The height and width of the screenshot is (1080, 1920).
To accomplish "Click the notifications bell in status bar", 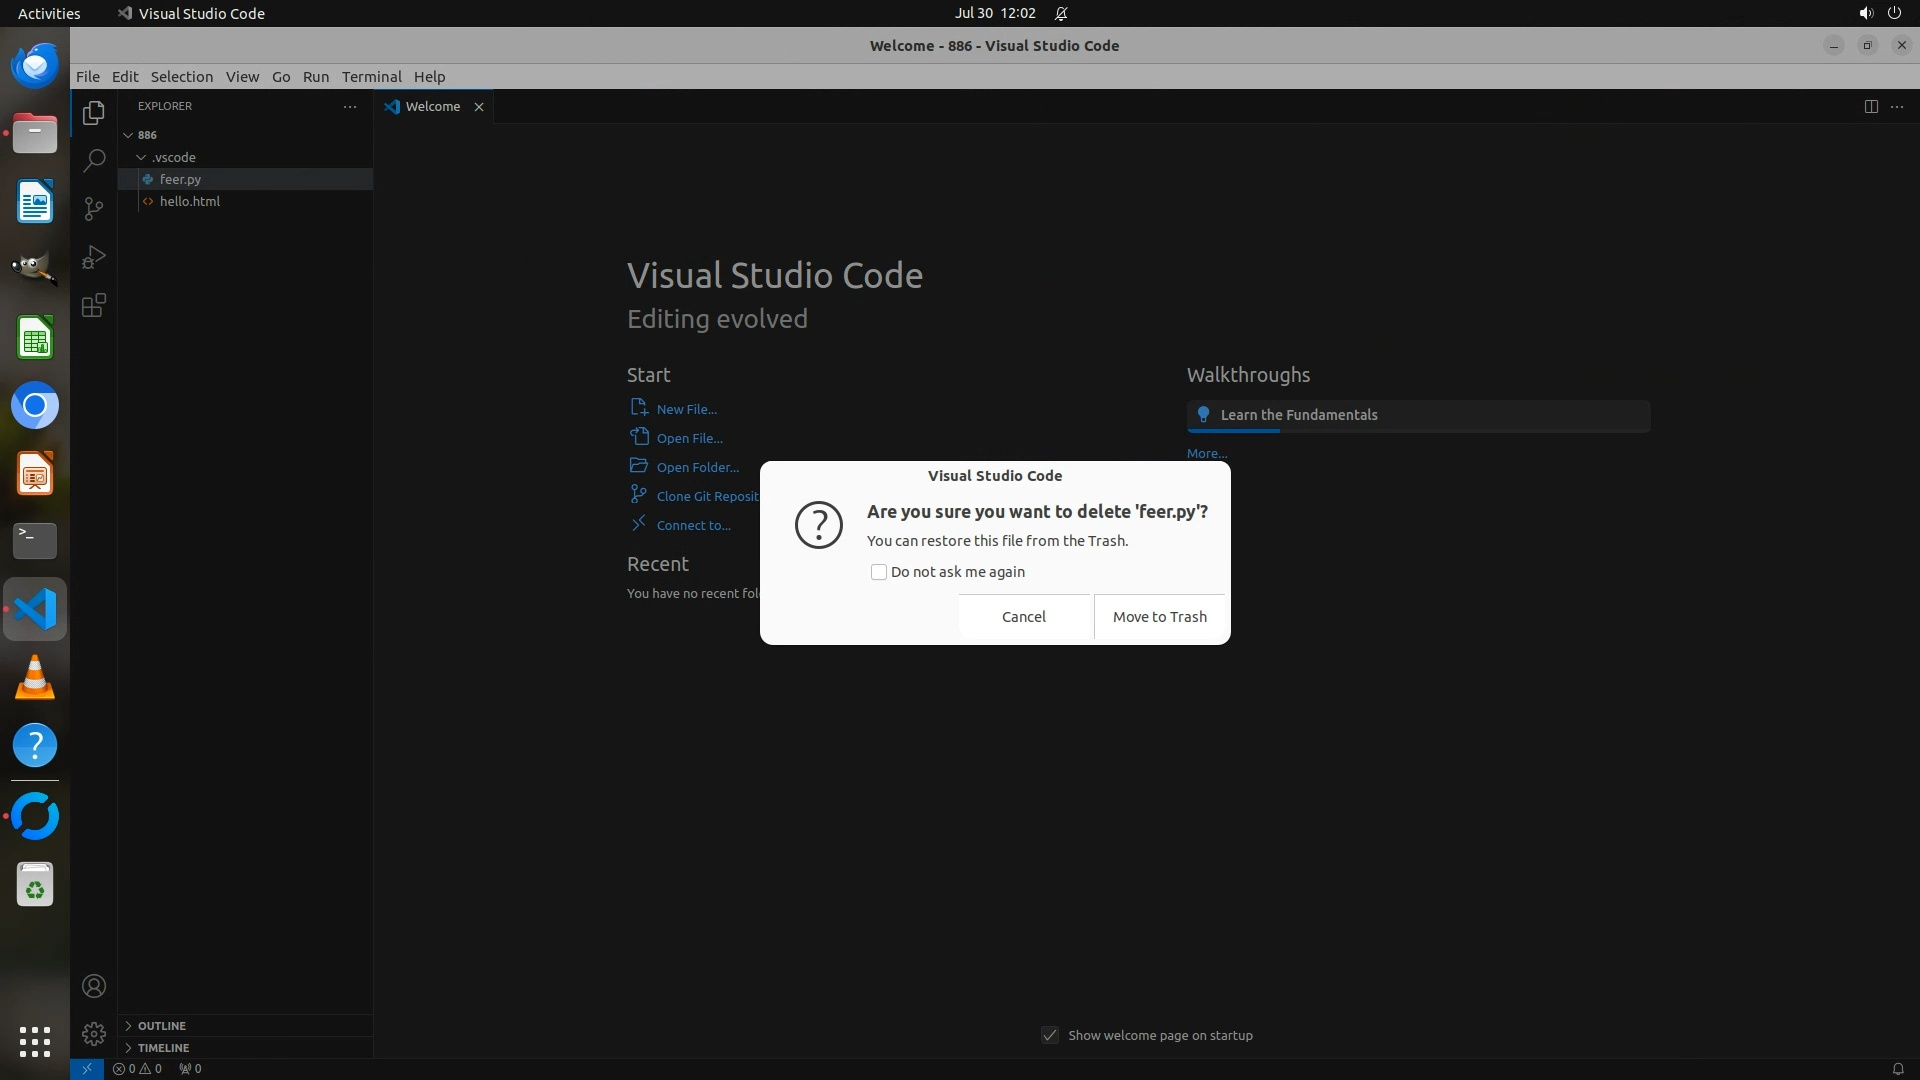I will [1897, 1068].
